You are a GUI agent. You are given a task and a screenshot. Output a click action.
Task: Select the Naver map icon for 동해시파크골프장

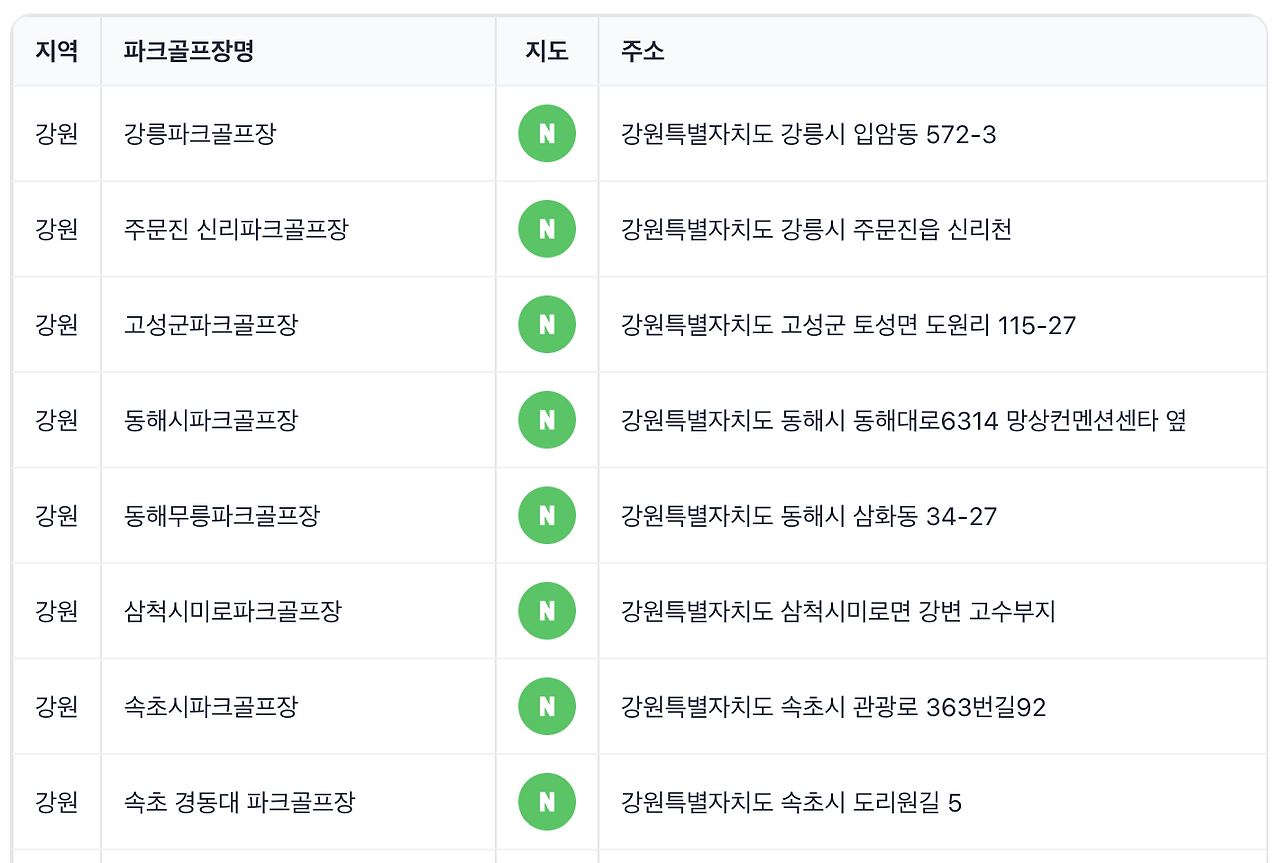pyautogui.click(x=546, y=420)
